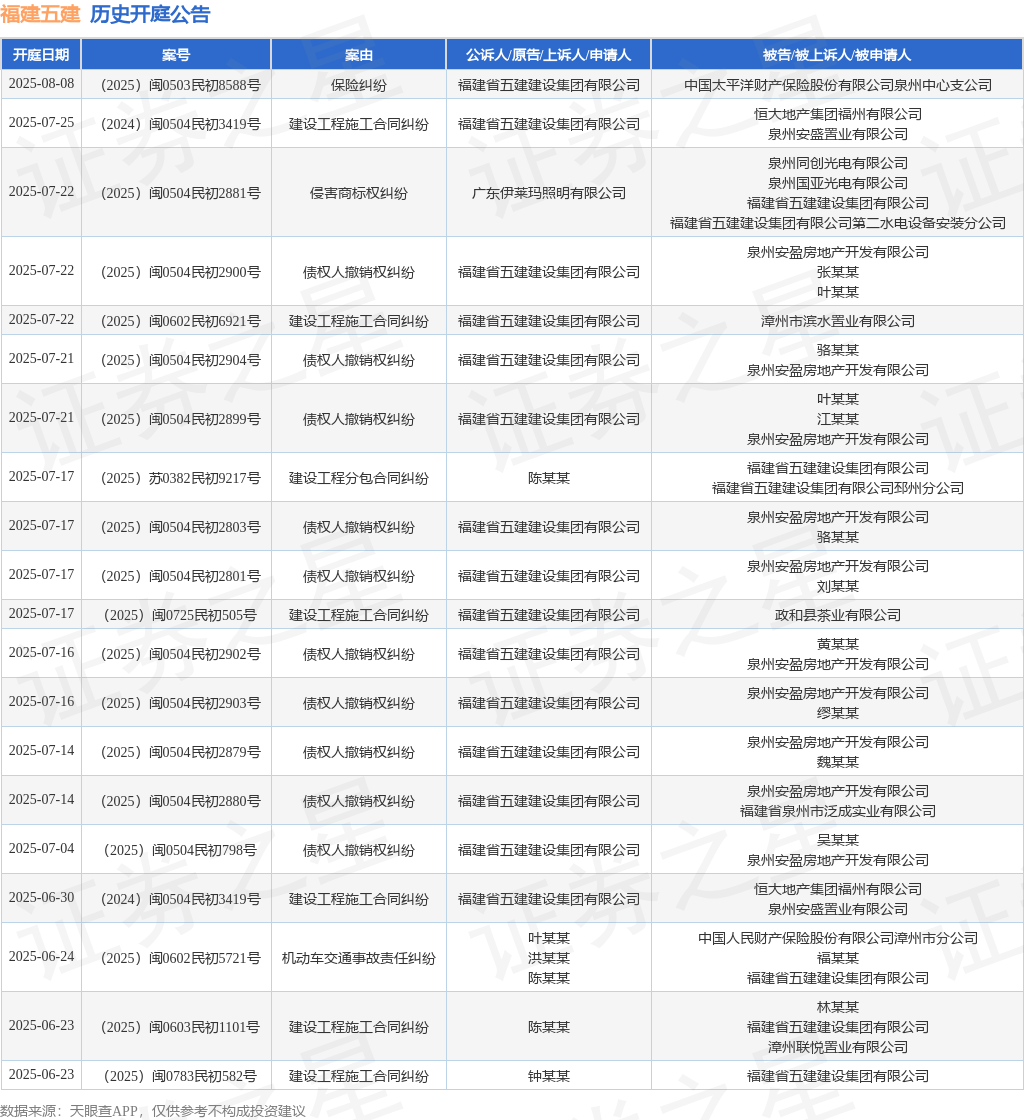Select case number 闽0504民初2900号
Screen dimensions: 1024x1120
tap(181, 272)
